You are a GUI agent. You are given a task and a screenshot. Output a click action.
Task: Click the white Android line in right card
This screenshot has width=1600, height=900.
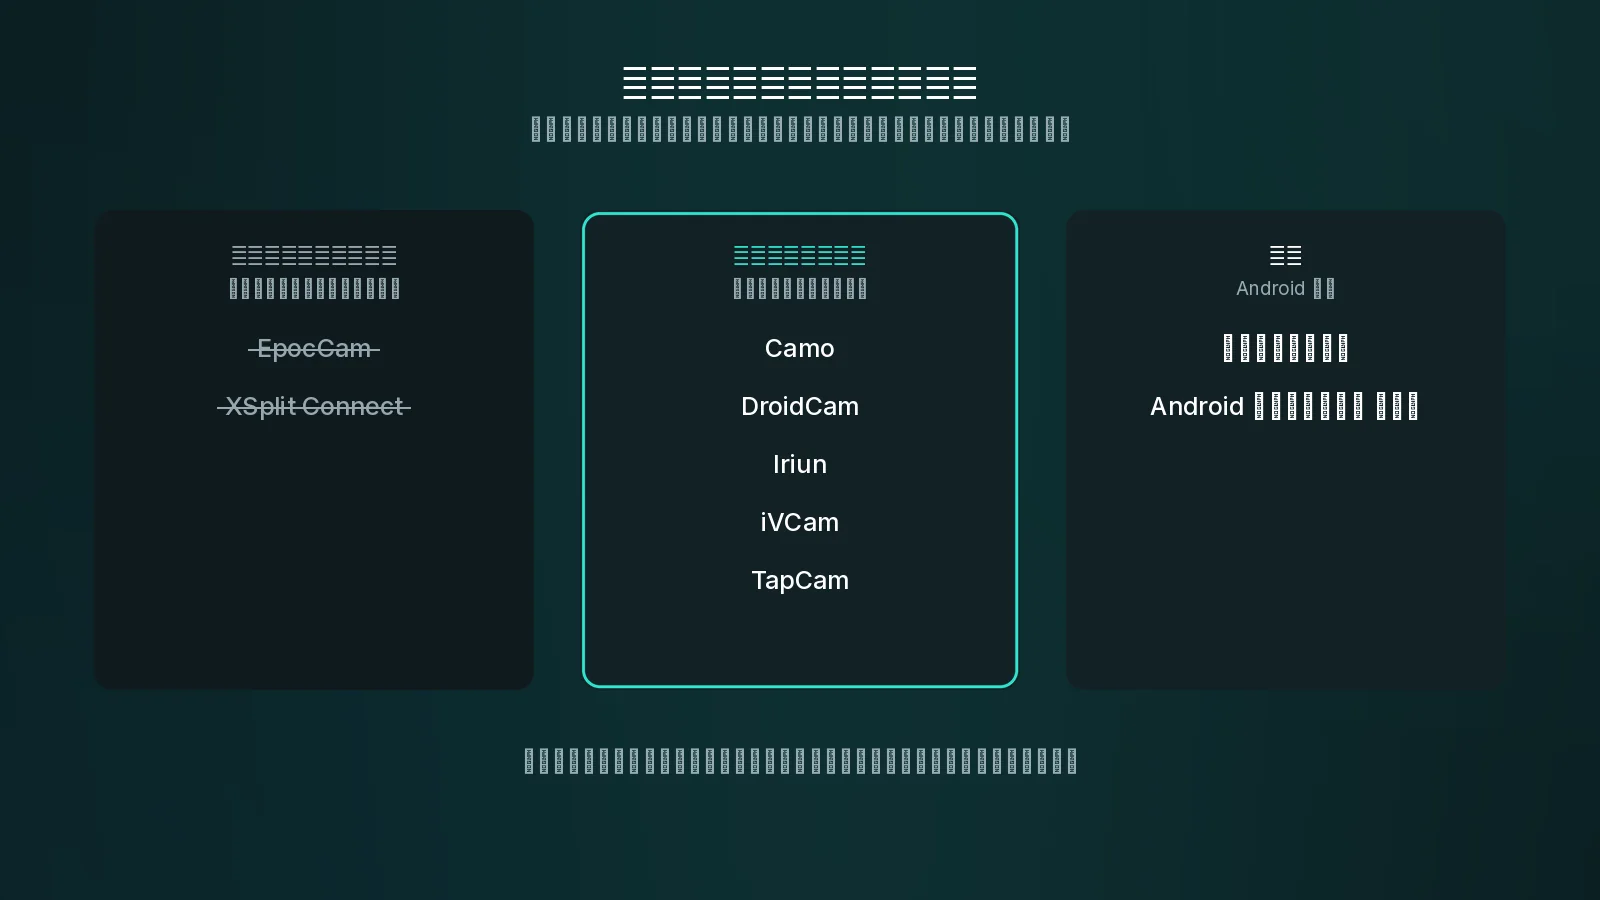pos(1284,407)
